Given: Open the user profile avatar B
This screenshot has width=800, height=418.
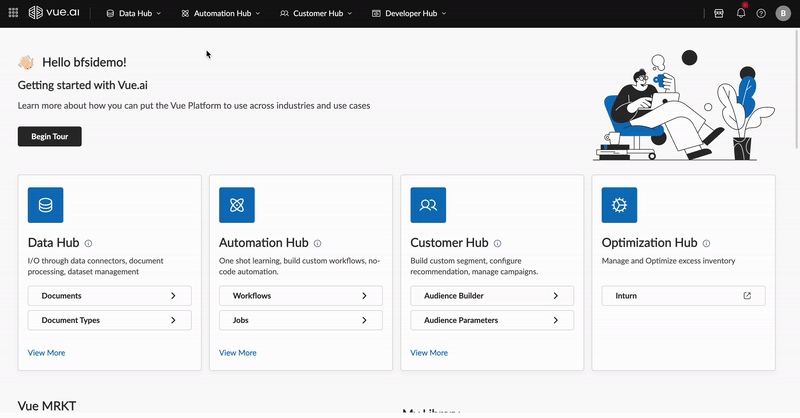Looking at the screenshot, I should click(x=782, y=14).
